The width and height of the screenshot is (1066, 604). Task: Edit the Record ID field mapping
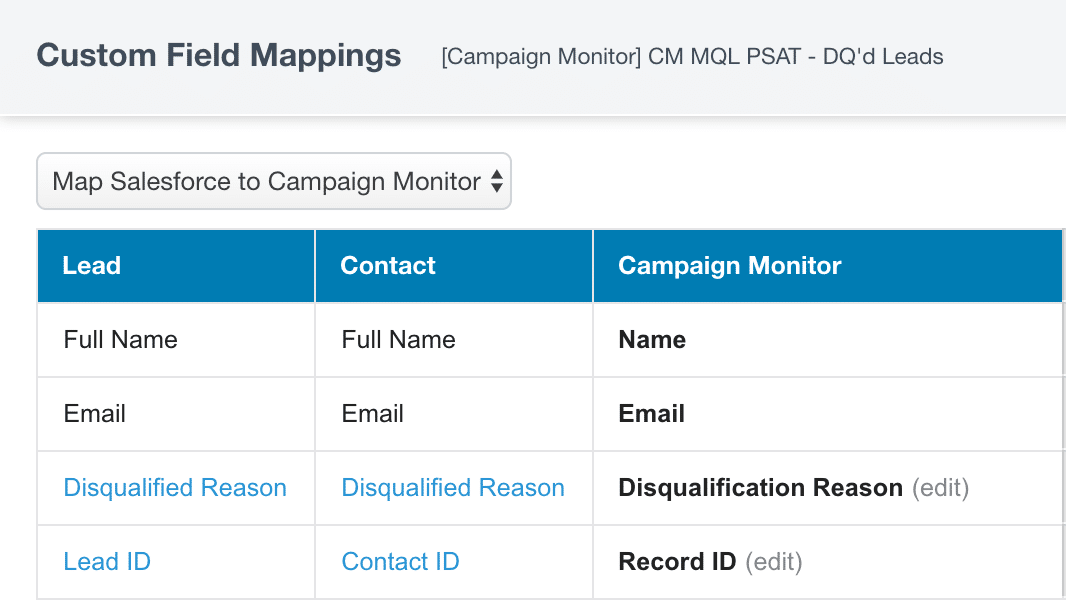[x=774, y=562]
